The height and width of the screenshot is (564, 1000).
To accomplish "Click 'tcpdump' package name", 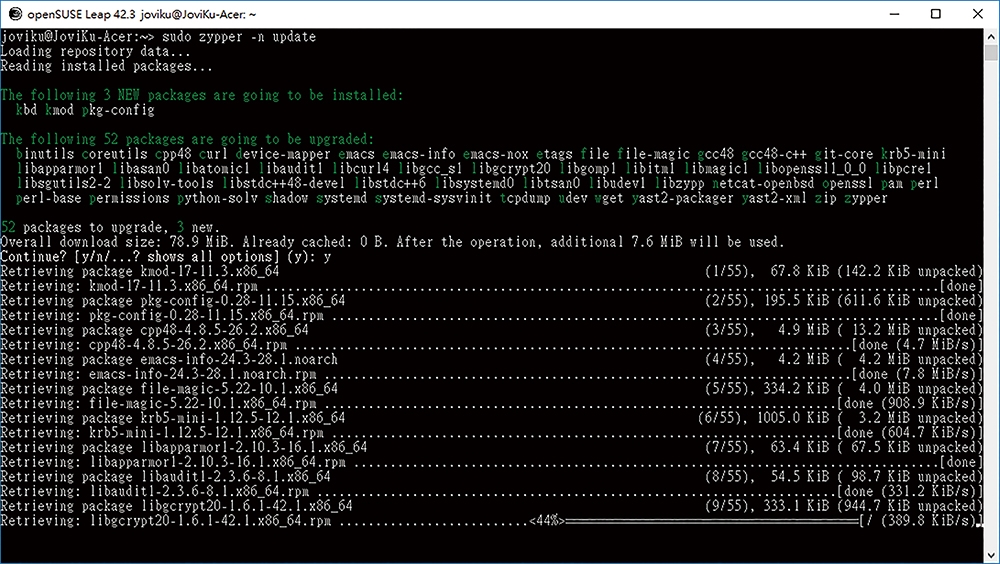I will click(x=525, y=198).
